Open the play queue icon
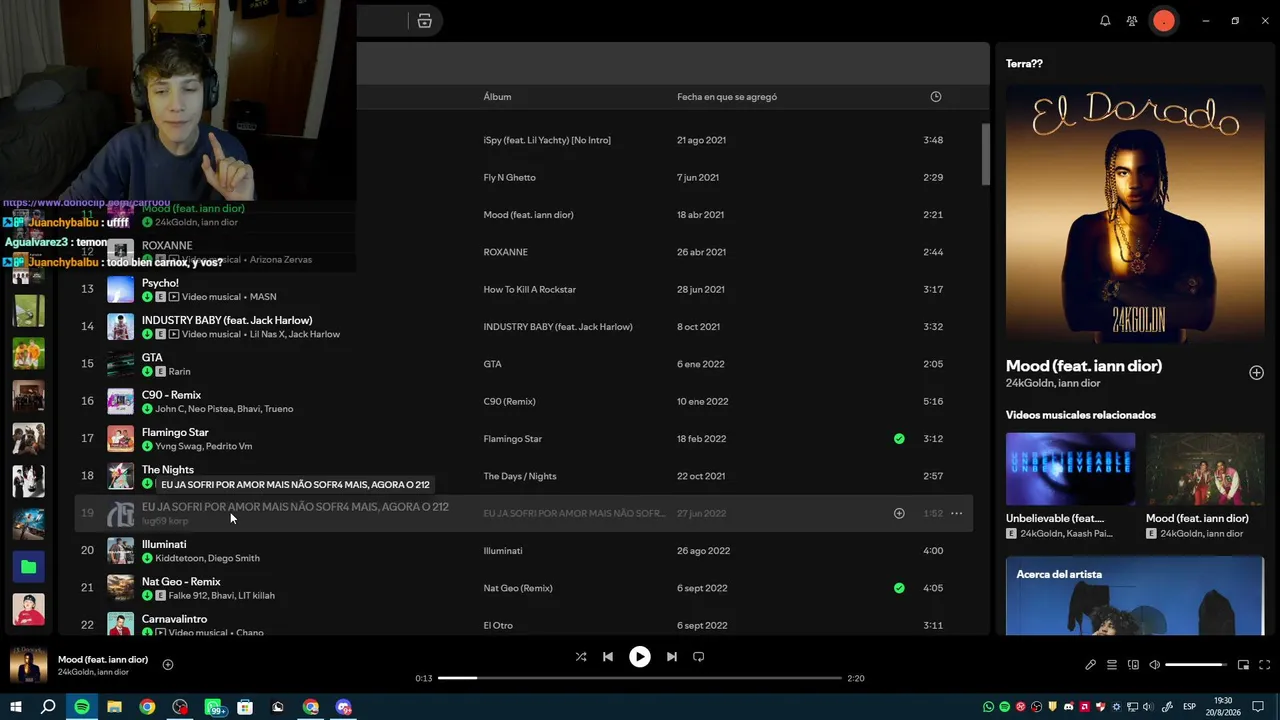This screenshot has height=720, width=1280. [x=1112, y=665]
